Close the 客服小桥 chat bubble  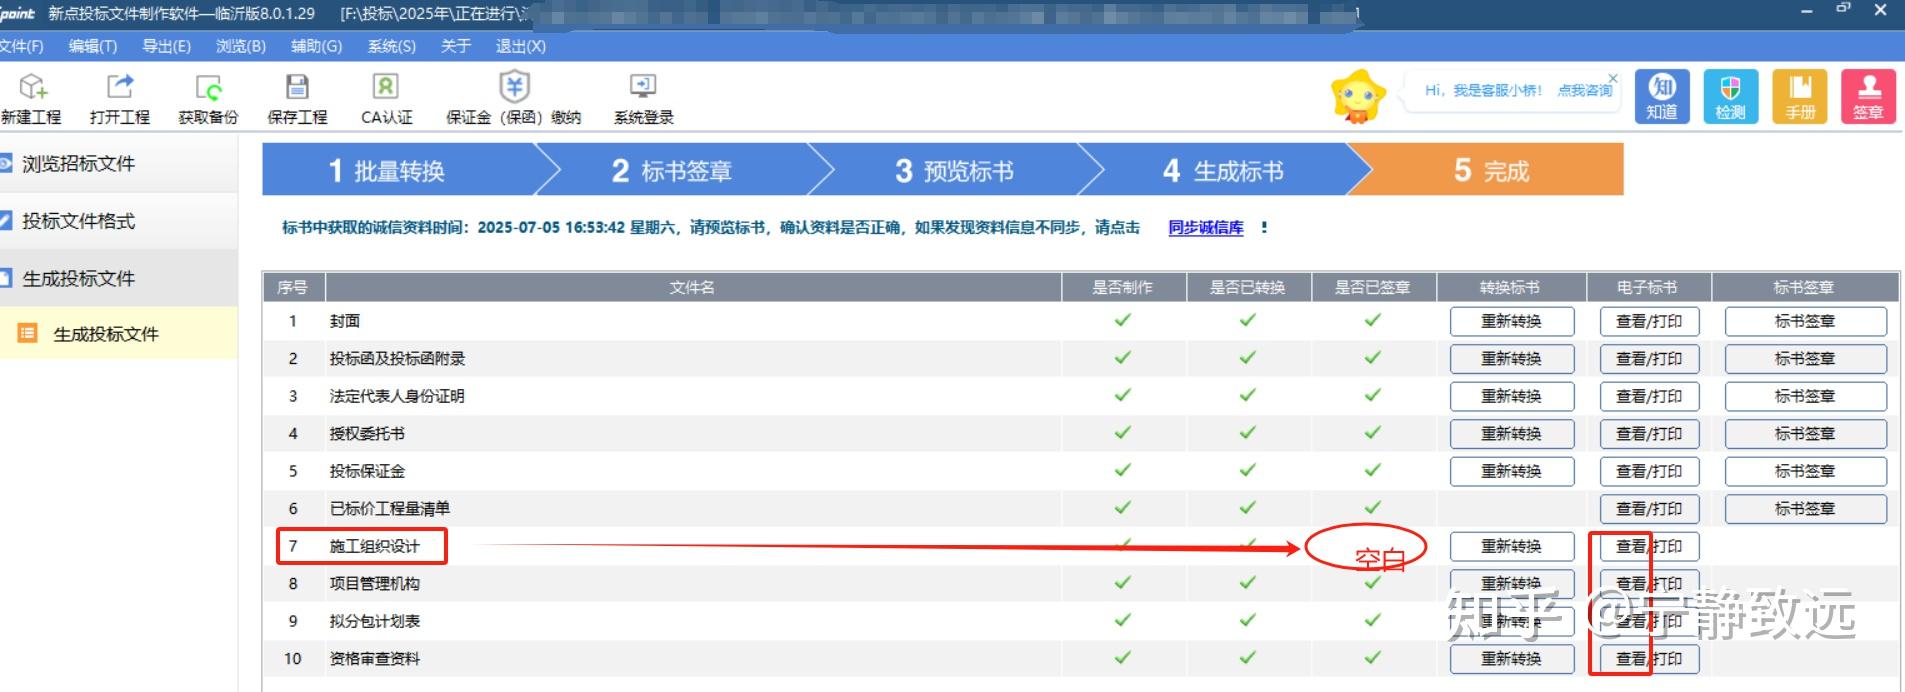1612,77
